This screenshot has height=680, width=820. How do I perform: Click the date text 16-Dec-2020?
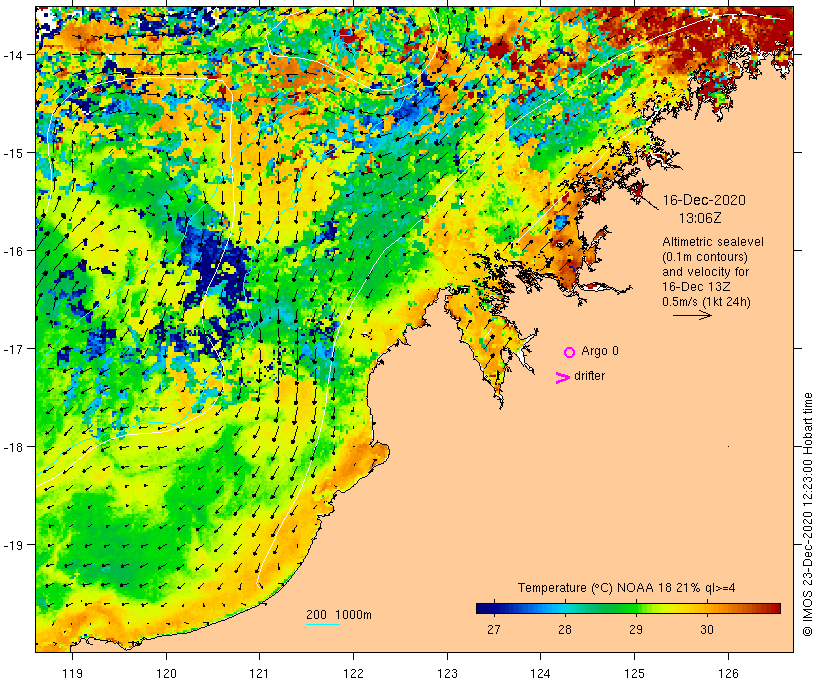click(x=704, y=200)
